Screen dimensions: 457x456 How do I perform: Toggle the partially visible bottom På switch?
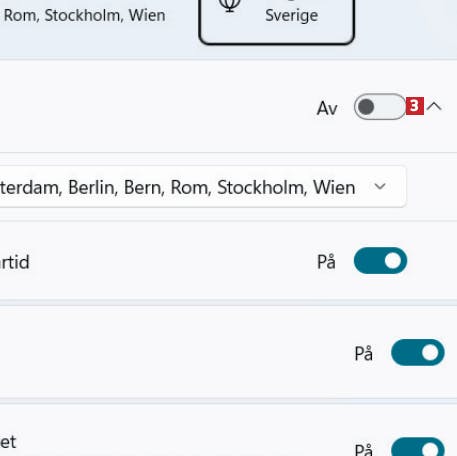418,447
